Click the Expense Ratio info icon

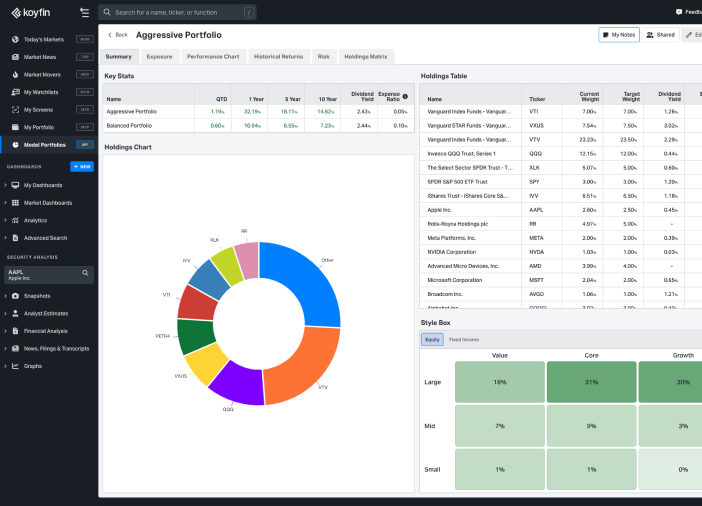pos(405,96)
